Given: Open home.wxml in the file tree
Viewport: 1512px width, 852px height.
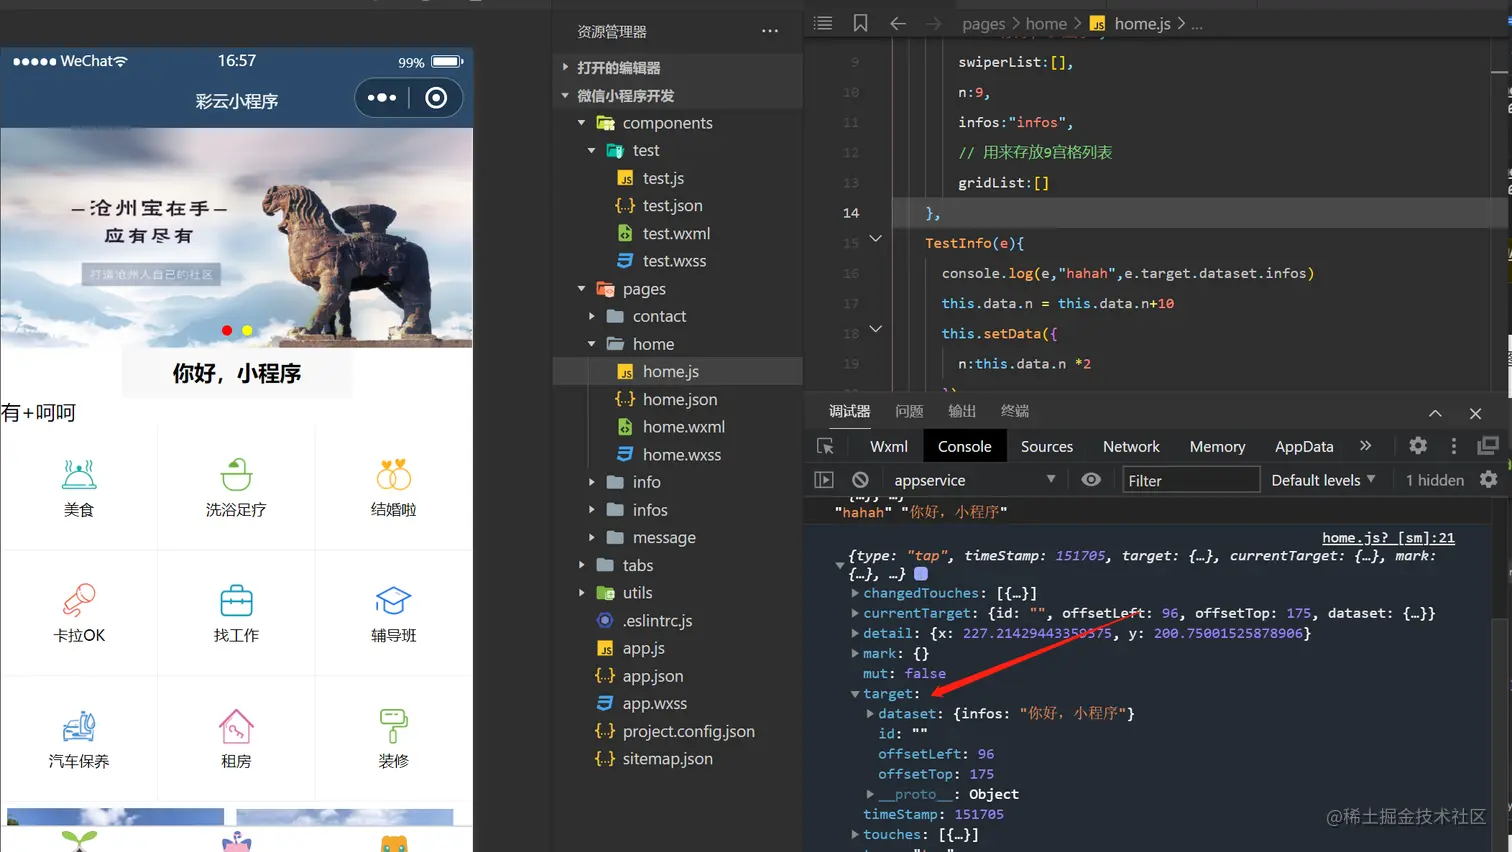Looking at the screenshot, I should (x=683, y=427).
